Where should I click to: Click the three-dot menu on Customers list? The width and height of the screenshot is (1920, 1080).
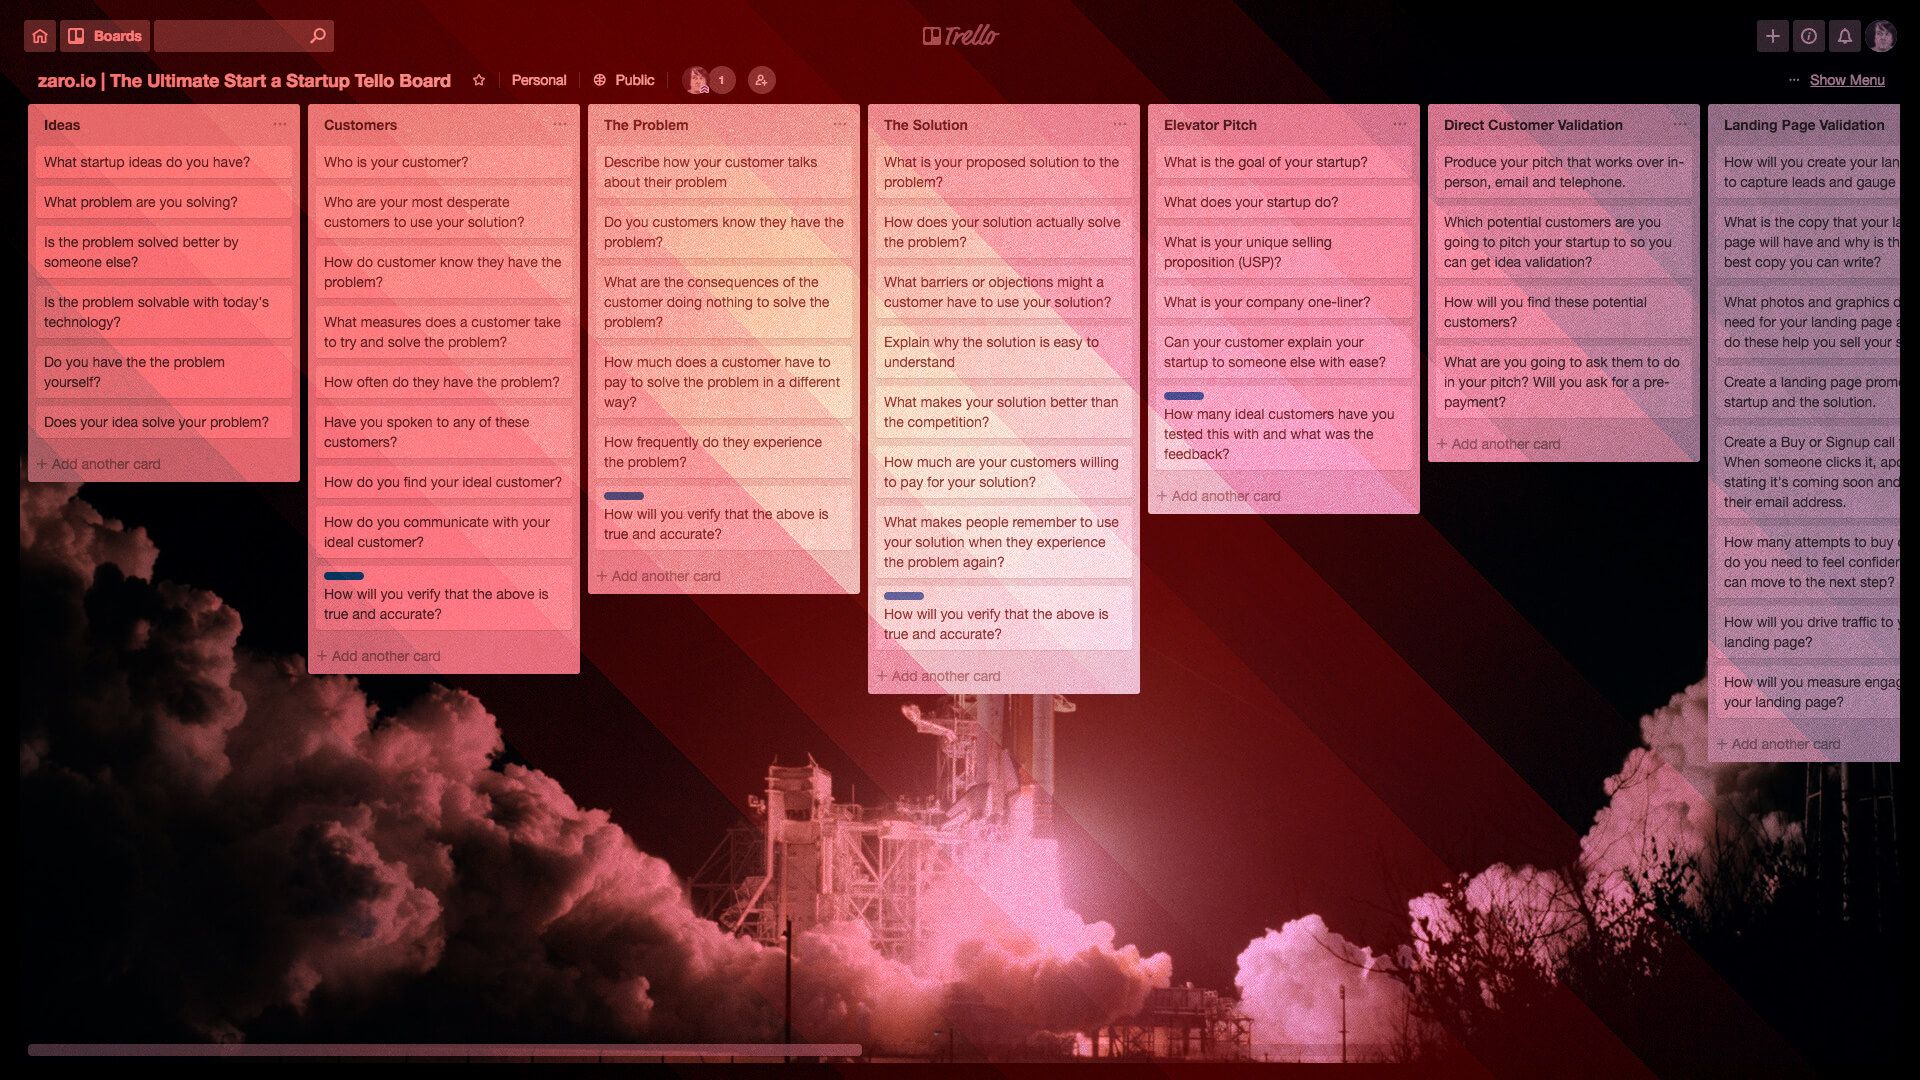coord(558,124)
